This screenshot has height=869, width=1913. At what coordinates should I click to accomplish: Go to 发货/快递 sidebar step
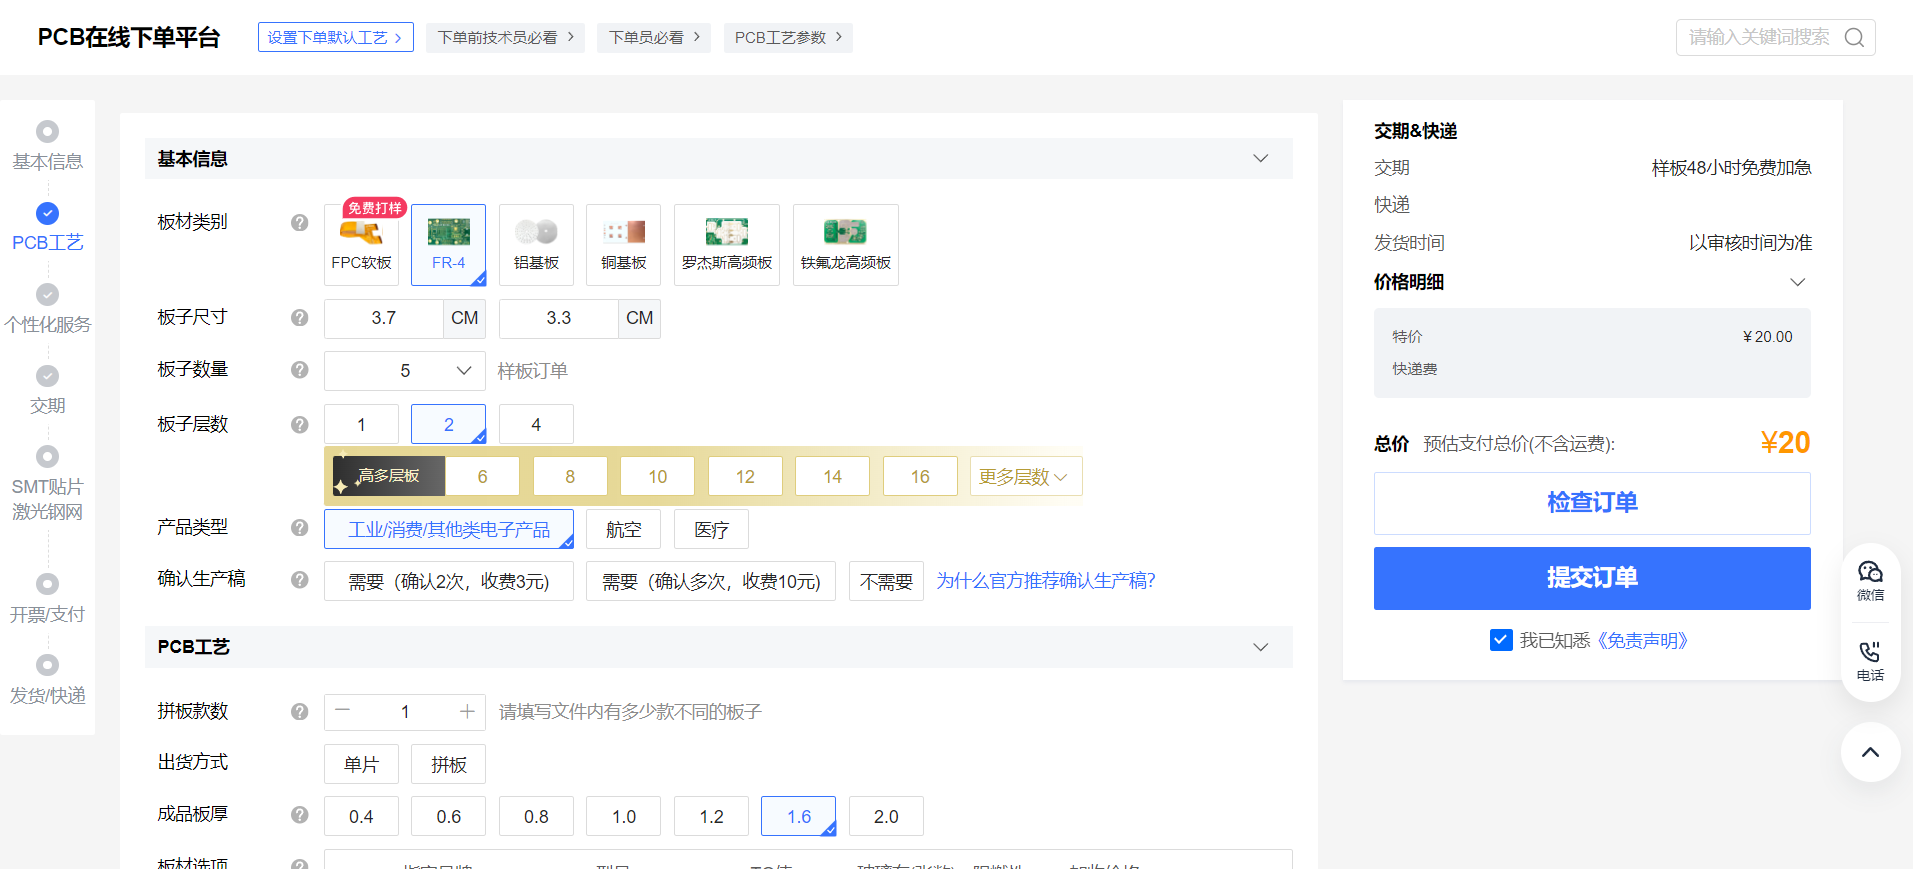coord(47,680)
